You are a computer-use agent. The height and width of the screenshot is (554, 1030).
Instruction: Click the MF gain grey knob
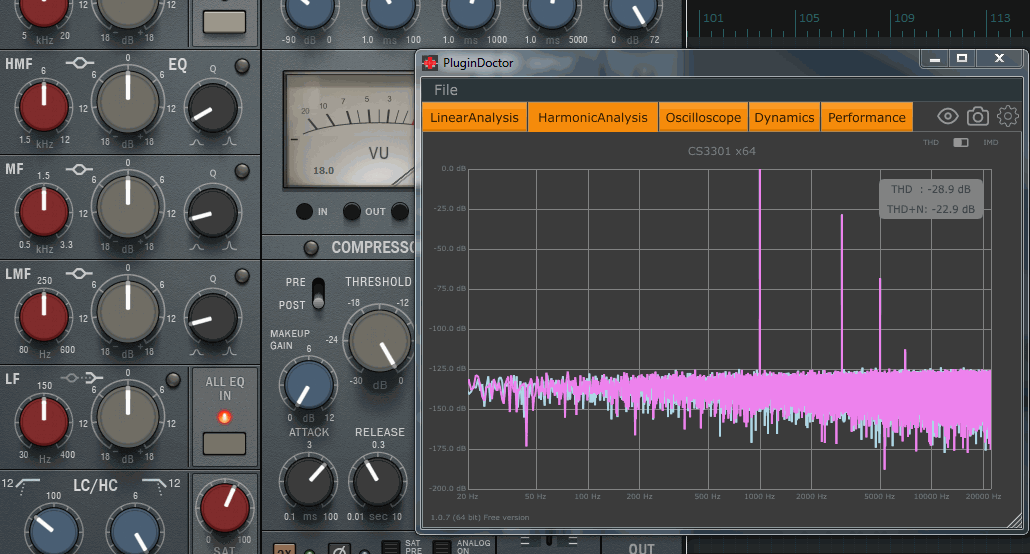click(x=127, y=207)
